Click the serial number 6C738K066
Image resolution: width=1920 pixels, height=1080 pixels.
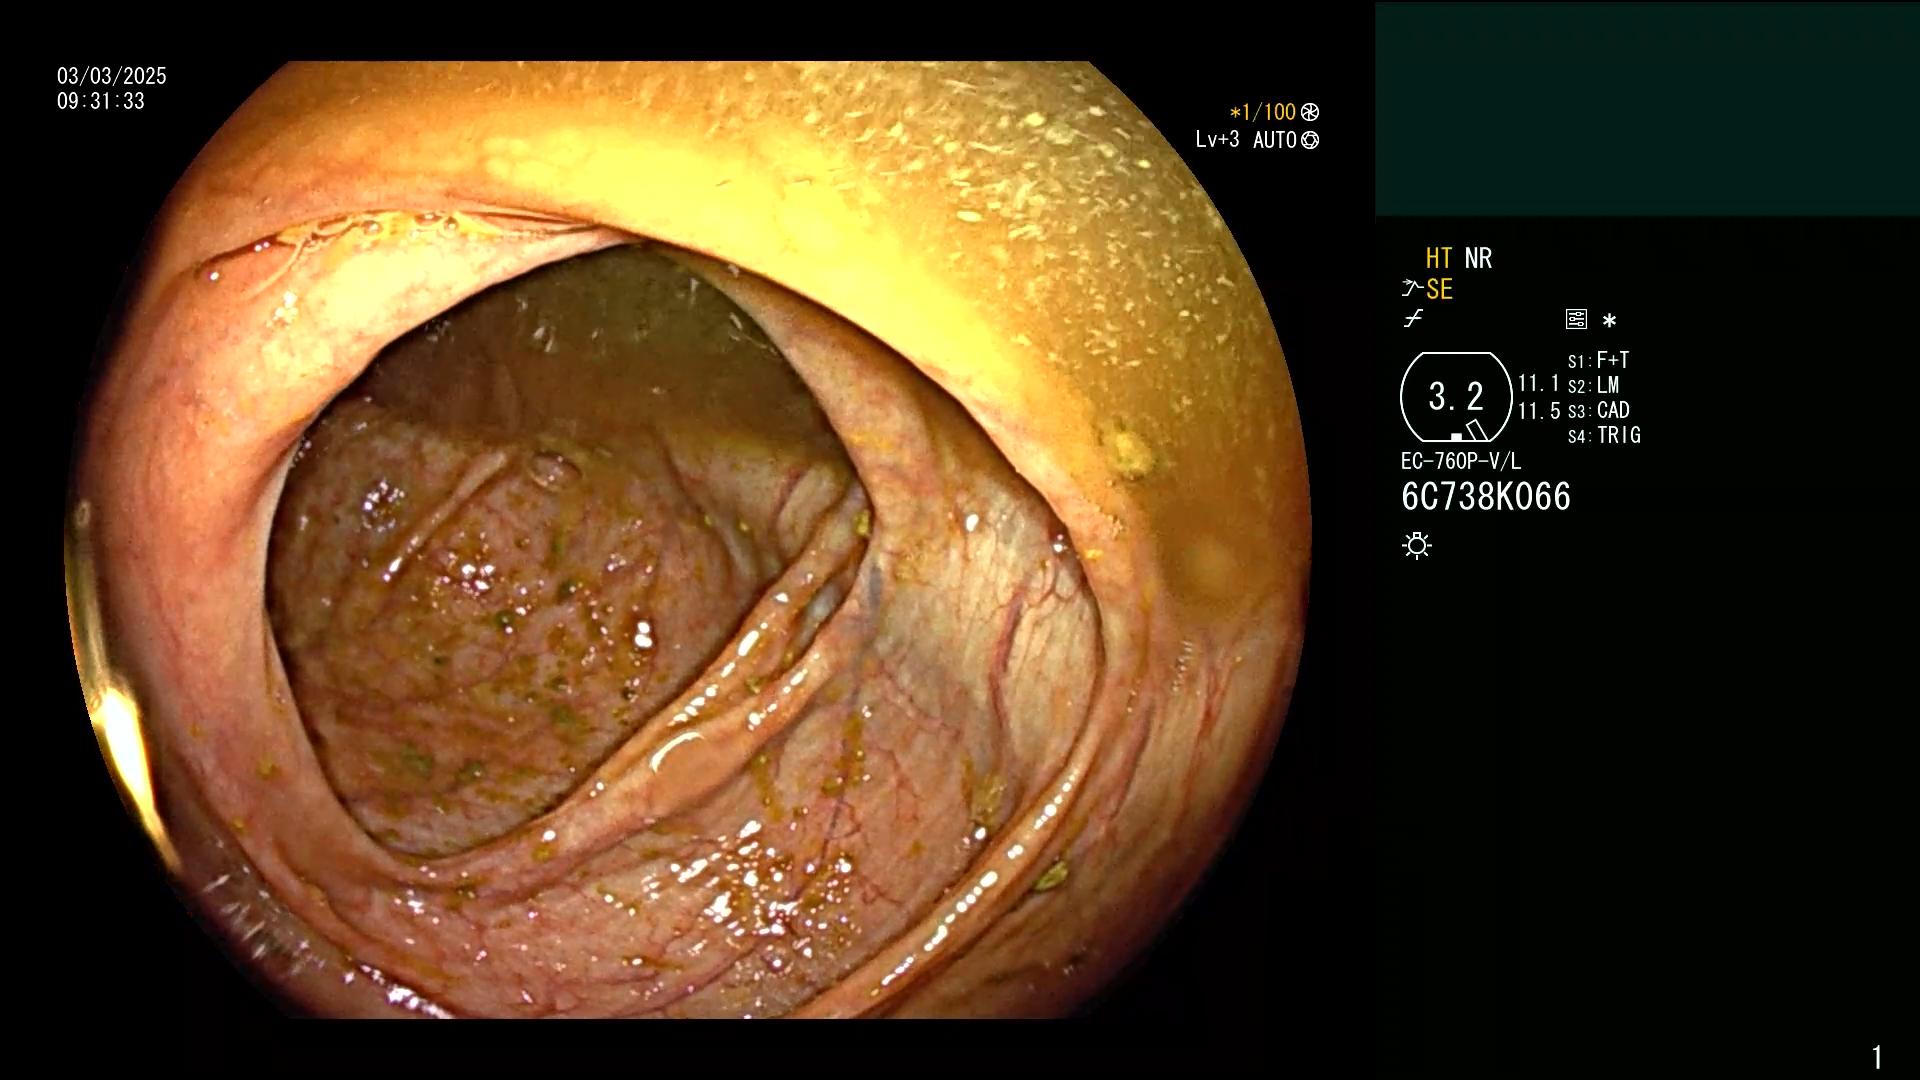coord(1486,497)
